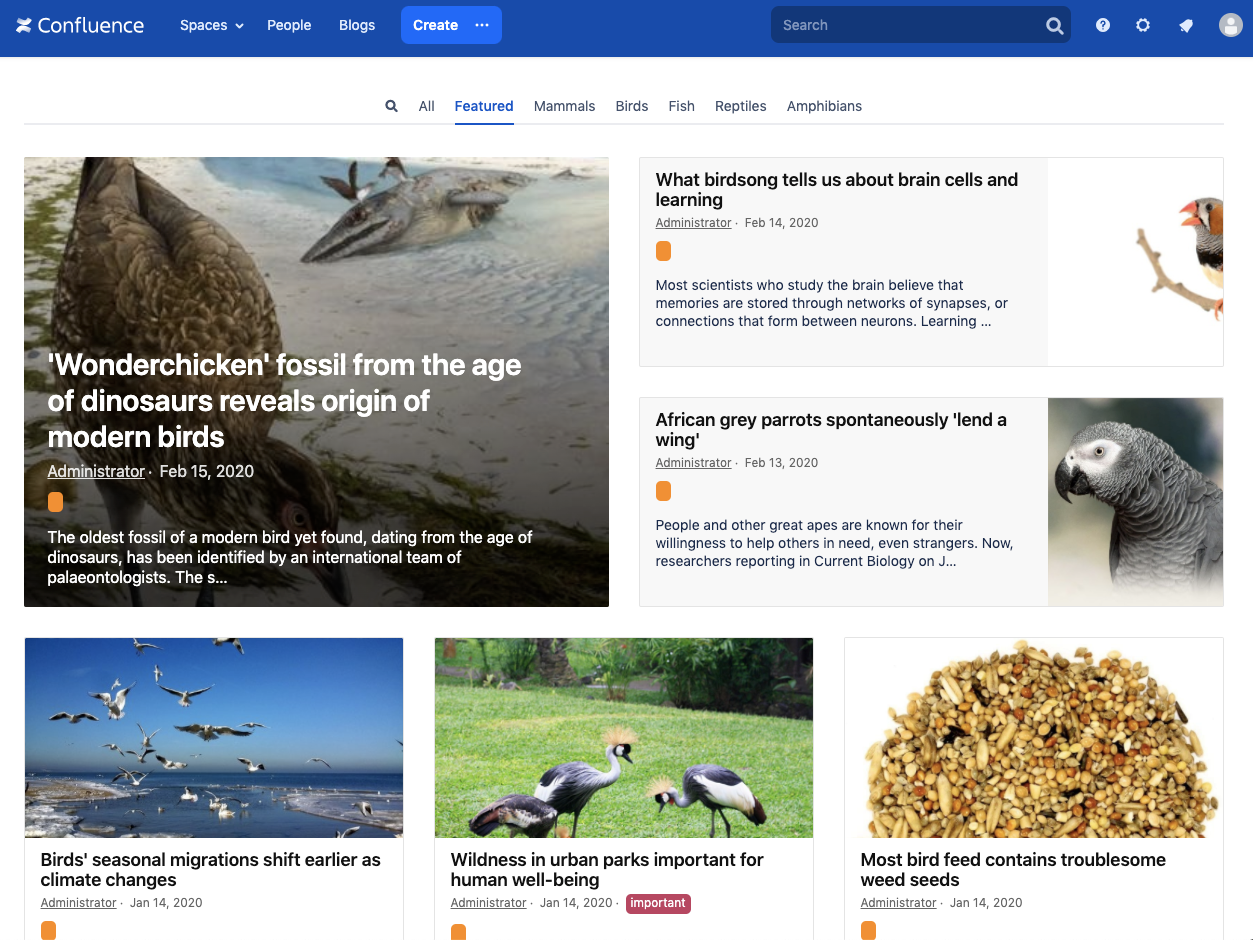Click the notifications megaphone icon
Viewport: 1253px width, 940px height.
[1186, 26]
